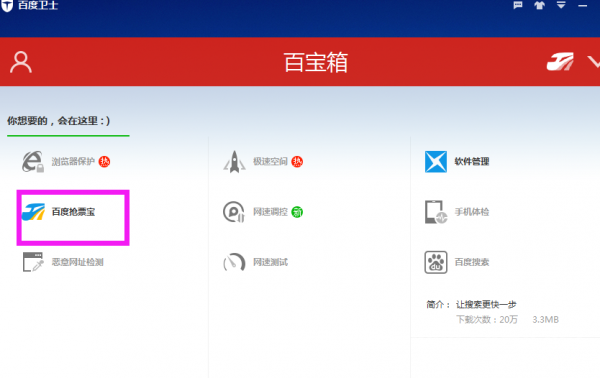This screenshot has height=378, width=600.
Task: Open 浏览器保护 browser protection icon
Action: point(33,161)
